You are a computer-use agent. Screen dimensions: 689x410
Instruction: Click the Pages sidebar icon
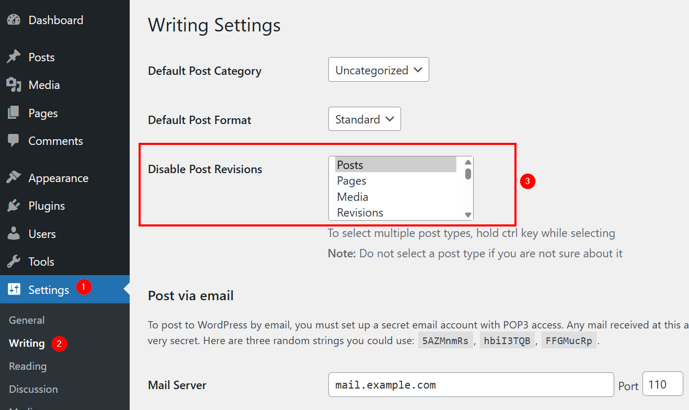[x=14, y=113]
